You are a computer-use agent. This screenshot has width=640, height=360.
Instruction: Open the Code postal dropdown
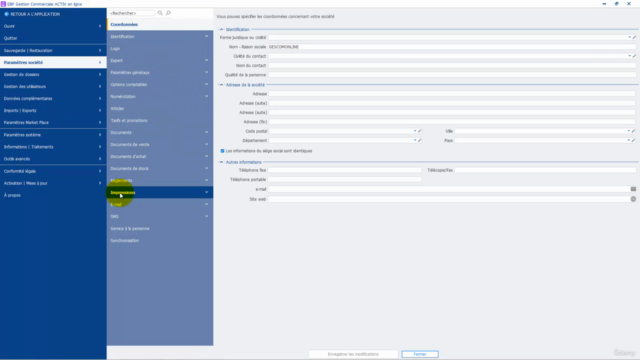coord(415,131)
